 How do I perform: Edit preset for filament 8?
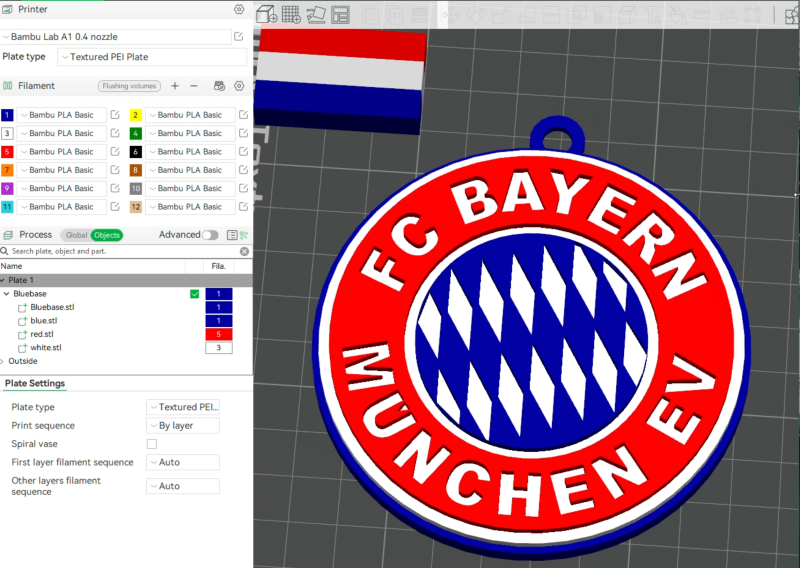tap(243, 170)
